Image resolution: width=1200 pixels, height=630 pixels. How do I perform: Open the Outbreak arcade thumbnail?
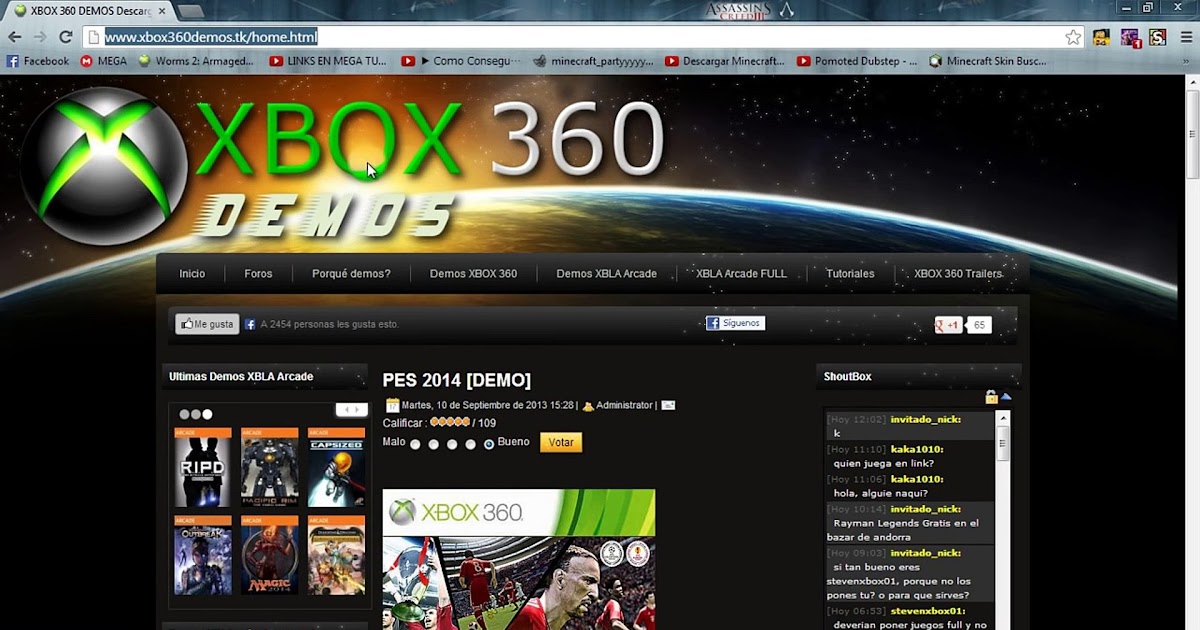tap(202, 555)
